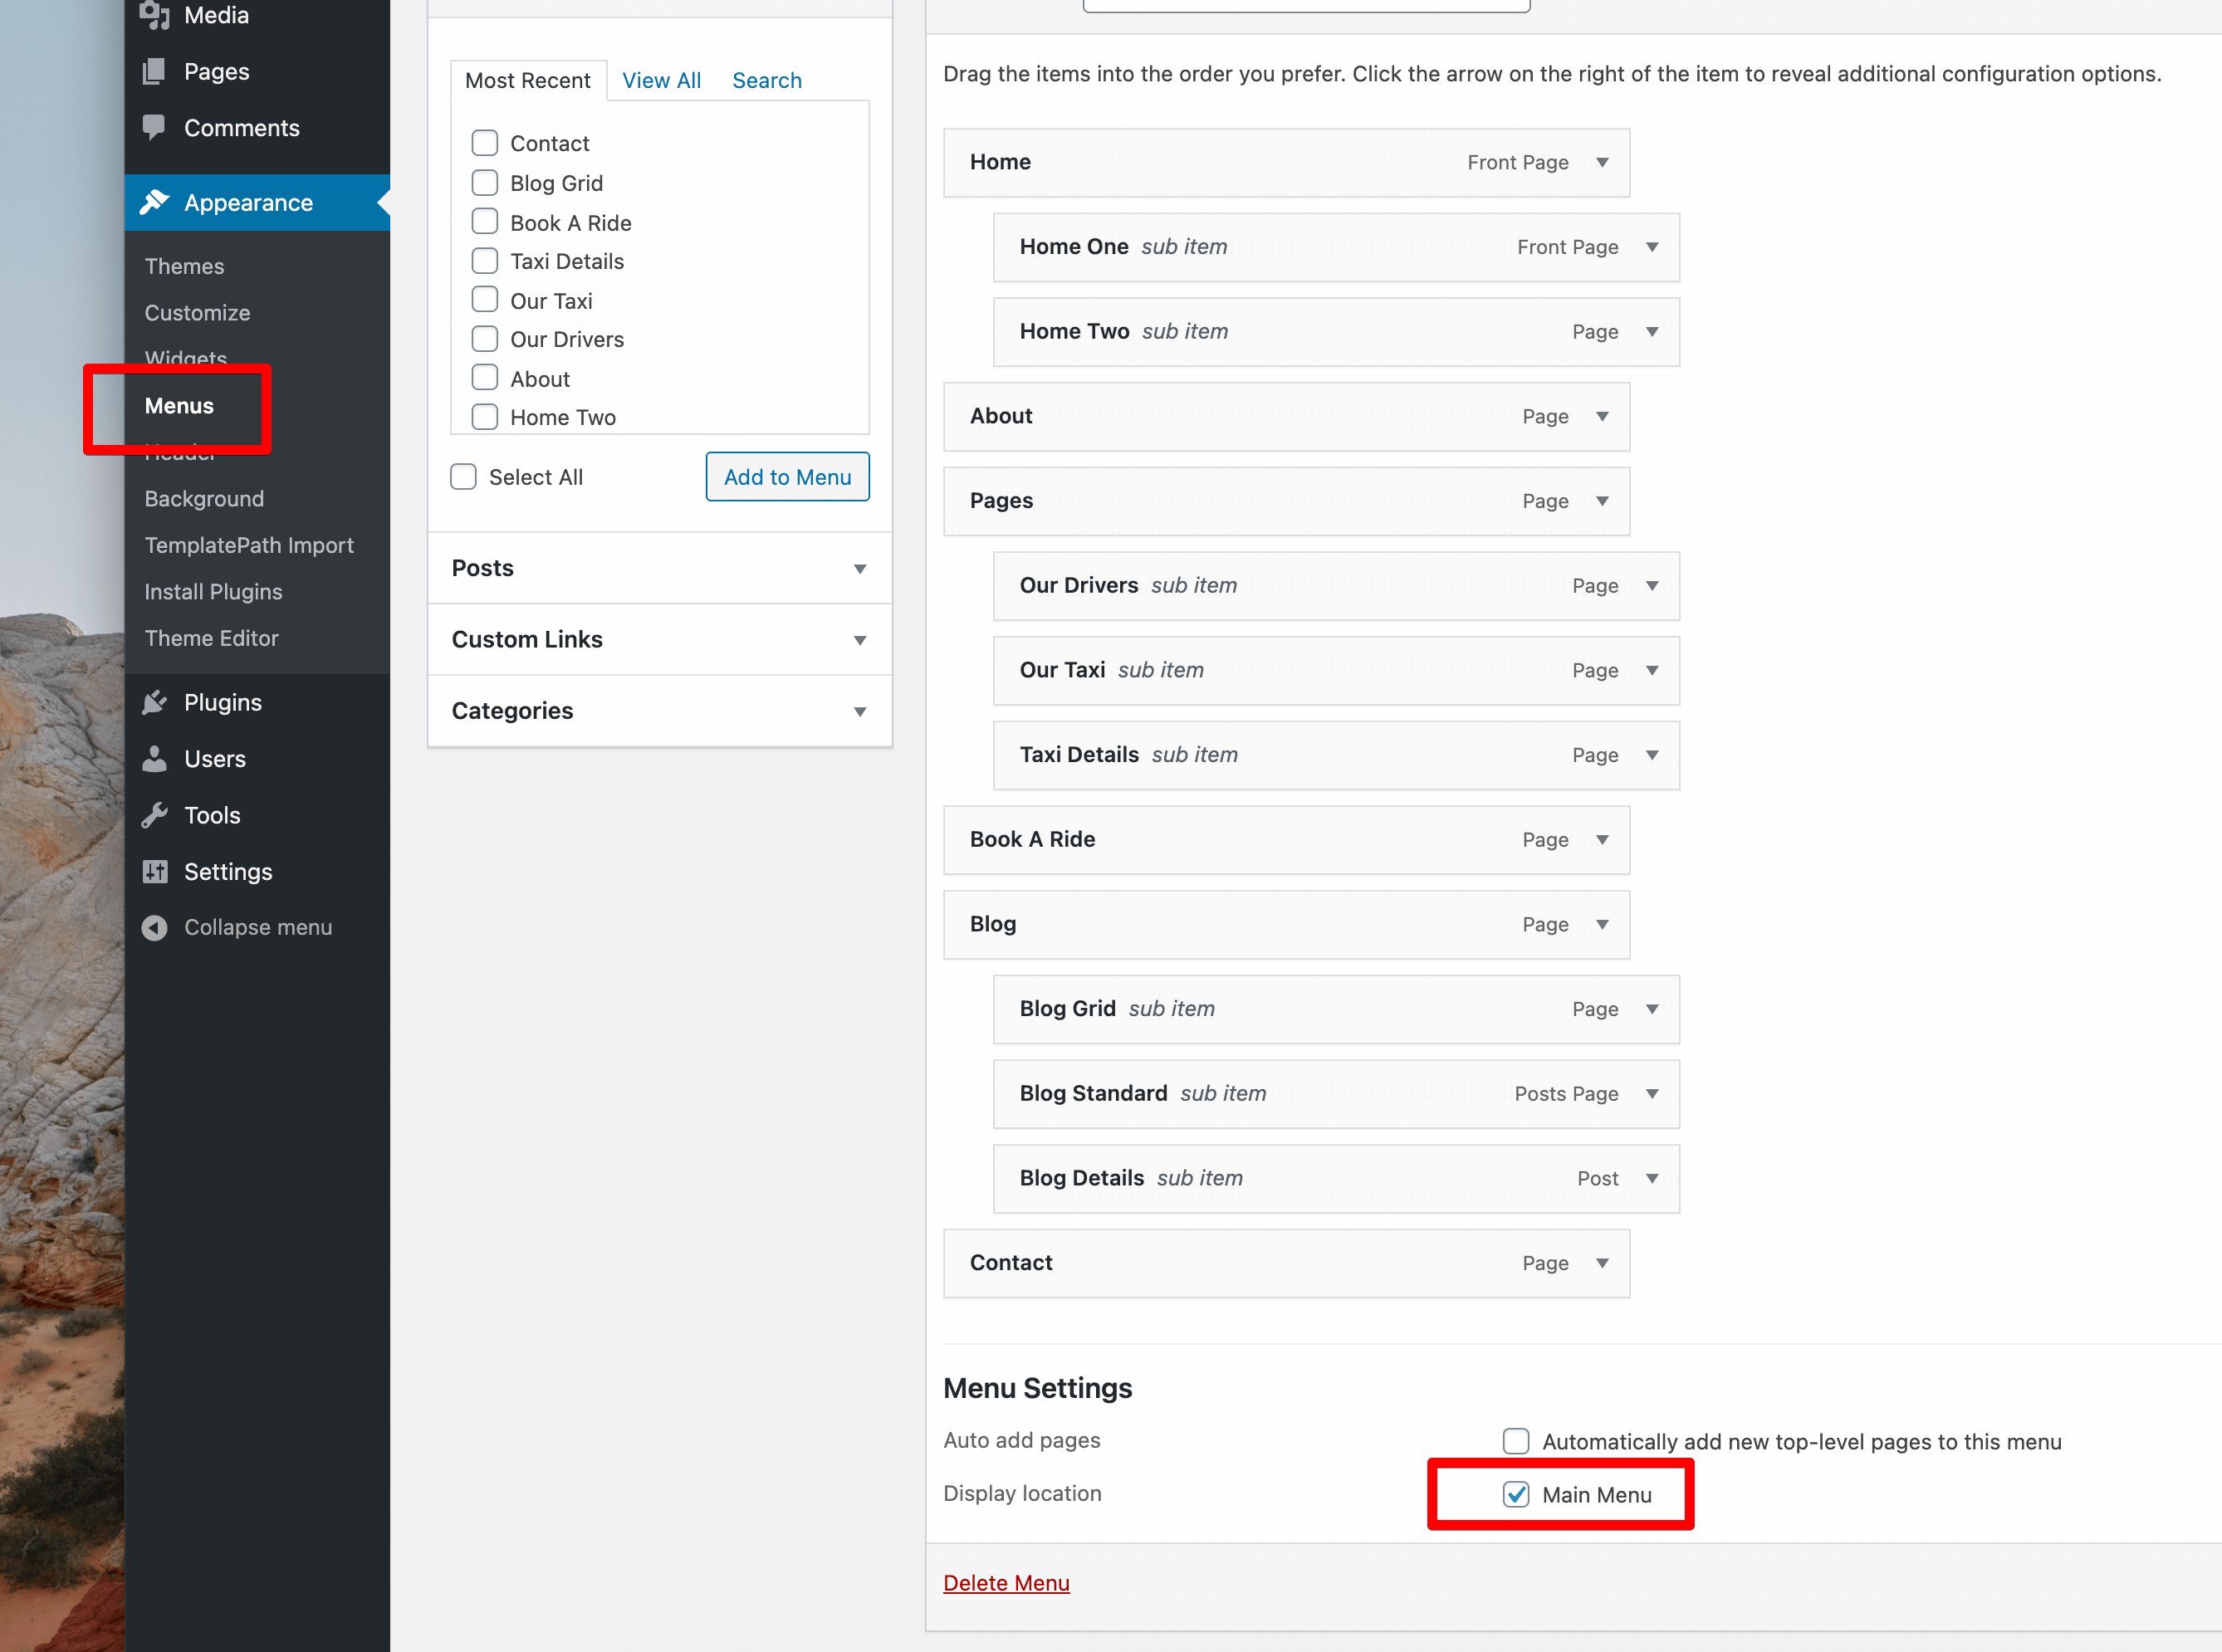Viewport: 2222px width, 1652px height.
Task: Click the Delete Menu link
Action: coord(1006,1582)
